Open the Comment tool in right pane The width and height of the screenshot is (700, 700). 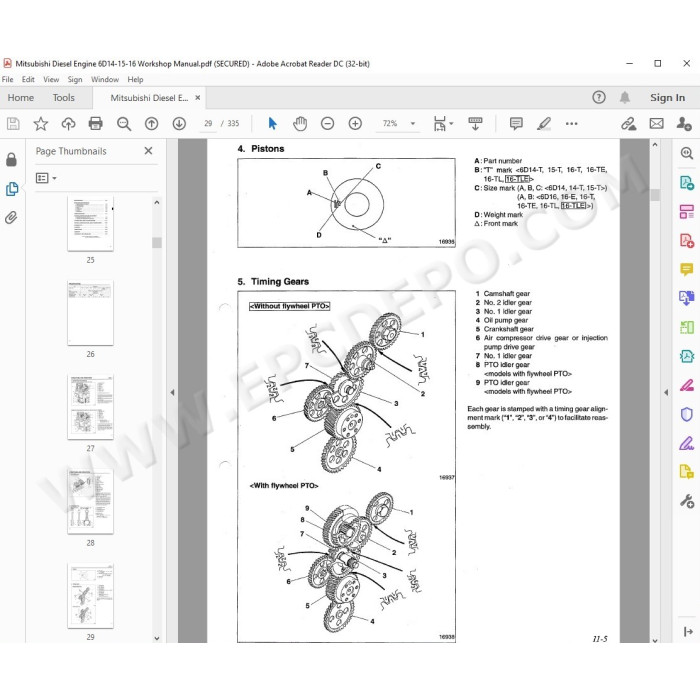click(687, 269)
